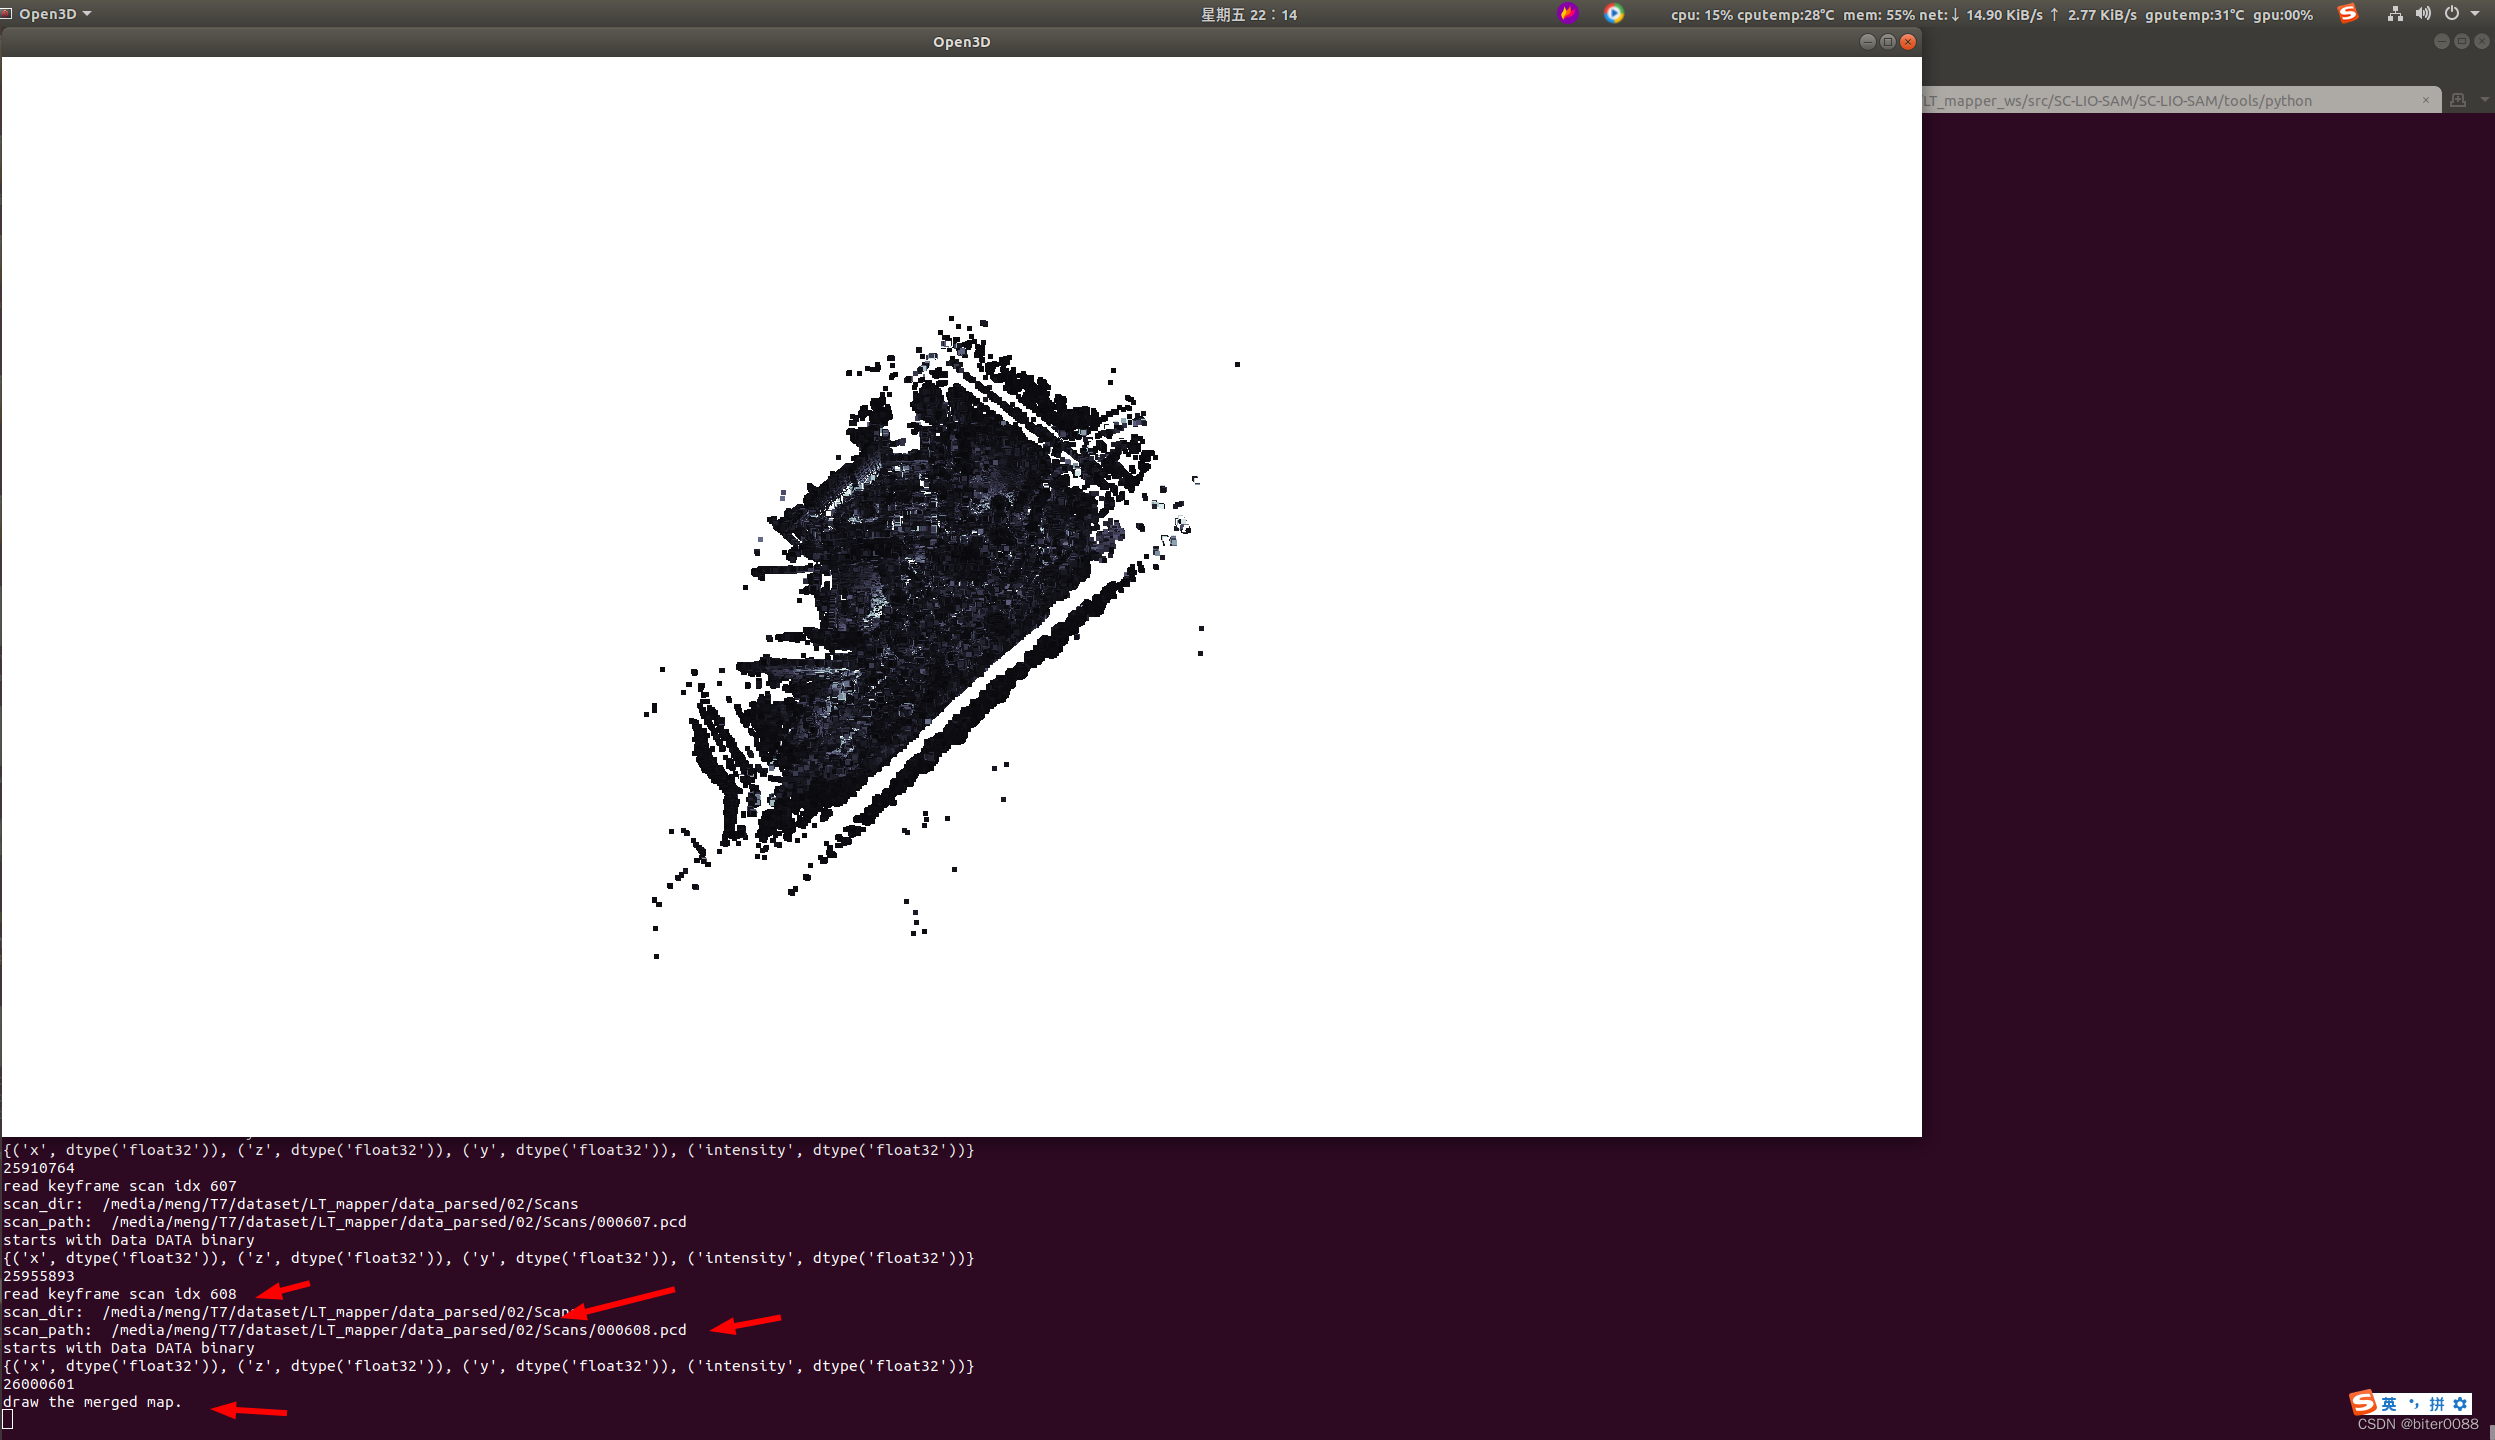Open the dropdown at the terminal title bar's right edge

2484,100
